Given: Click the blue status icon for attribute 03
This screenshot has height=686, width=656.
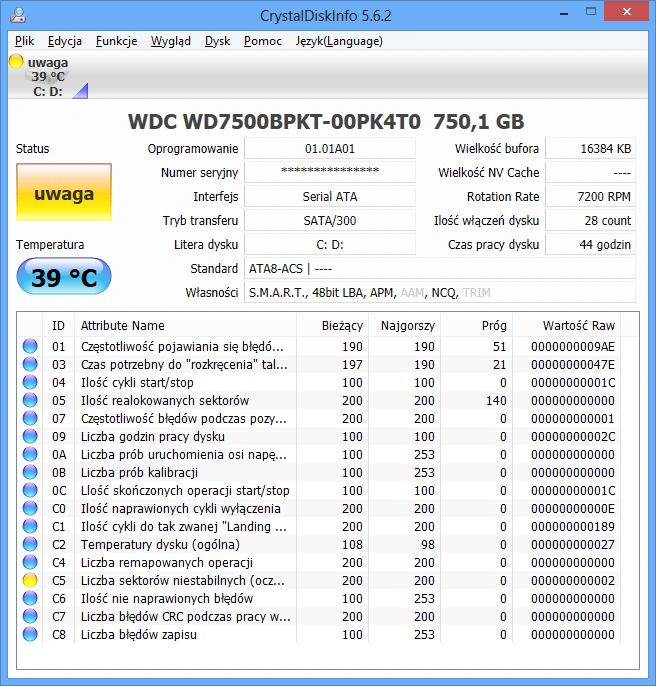Looking at the screenshot, I should click(x=30, y=364).
